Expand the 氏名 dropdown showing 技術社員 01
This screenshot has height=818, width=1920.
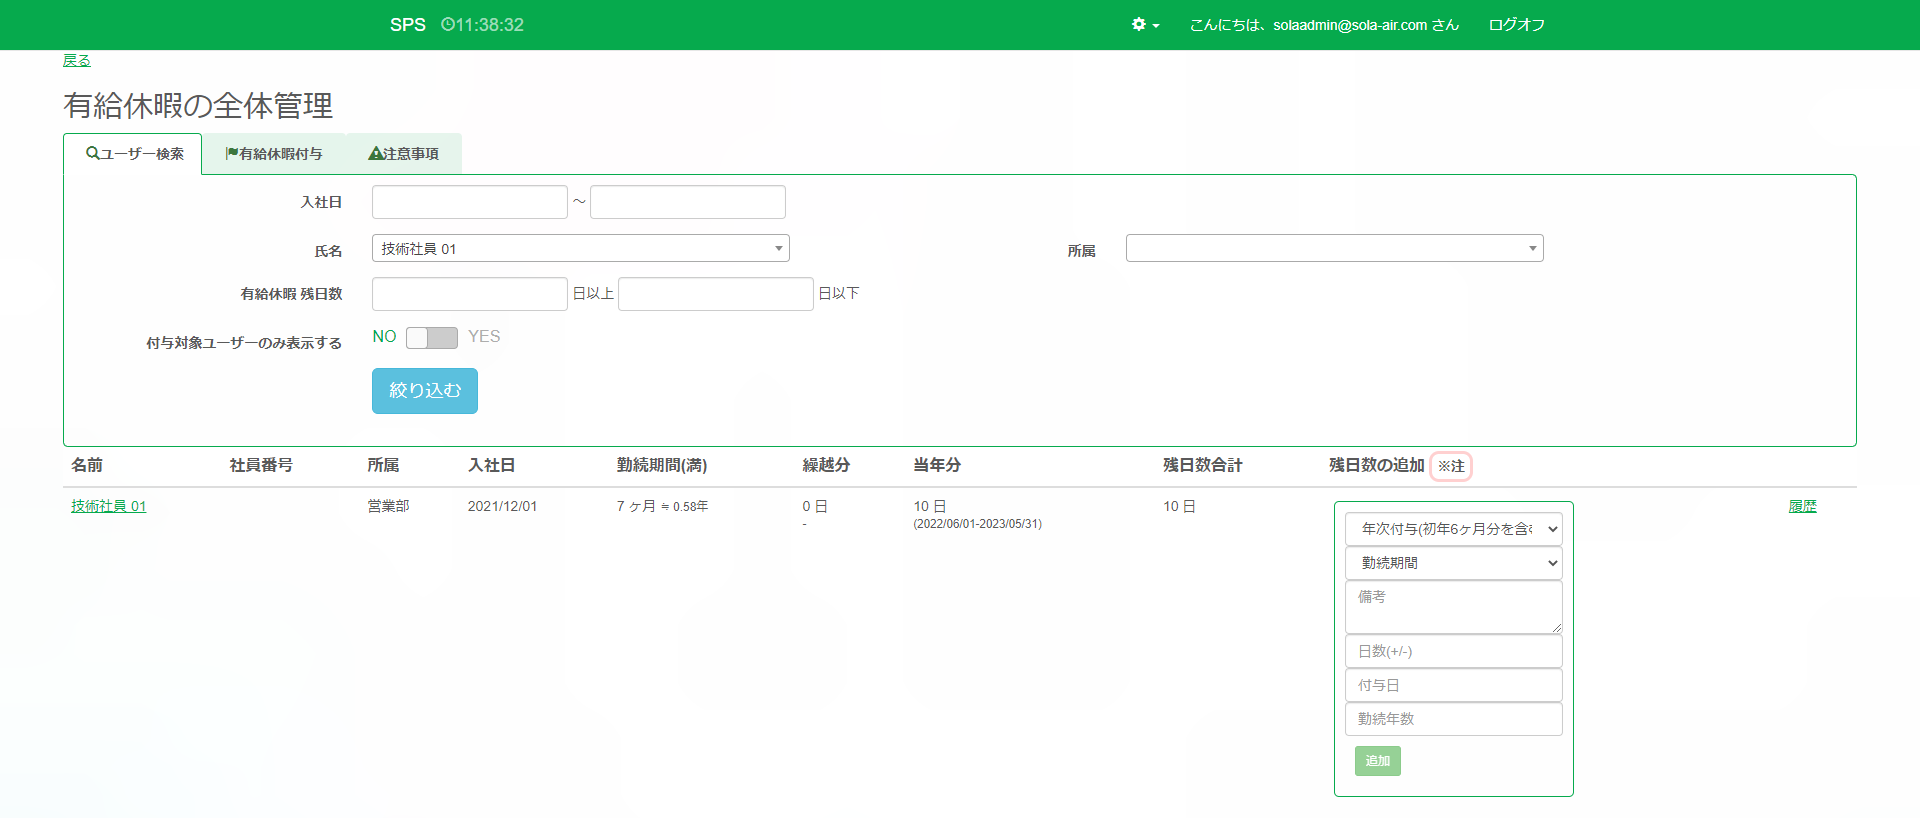580,249
